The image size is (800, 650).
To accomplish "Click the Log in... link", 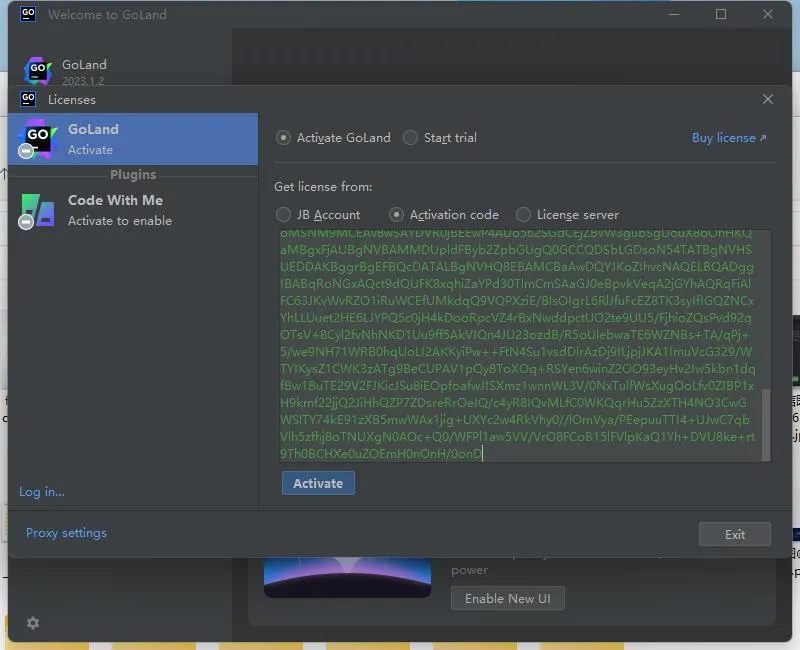I will 42,492.
